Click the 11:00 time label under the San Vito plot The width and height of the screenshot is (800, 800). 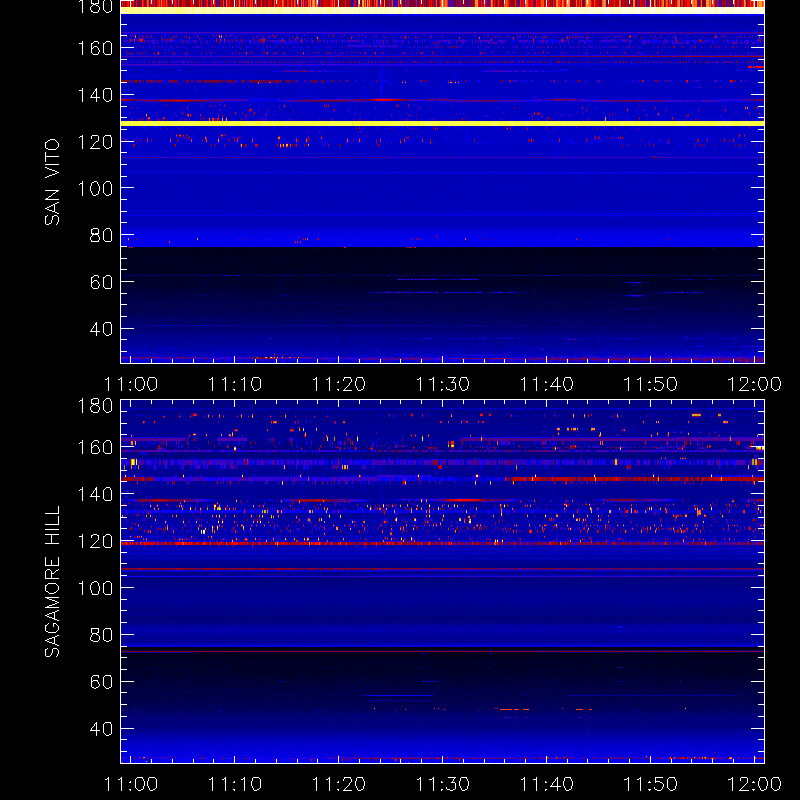click(131, 384)
